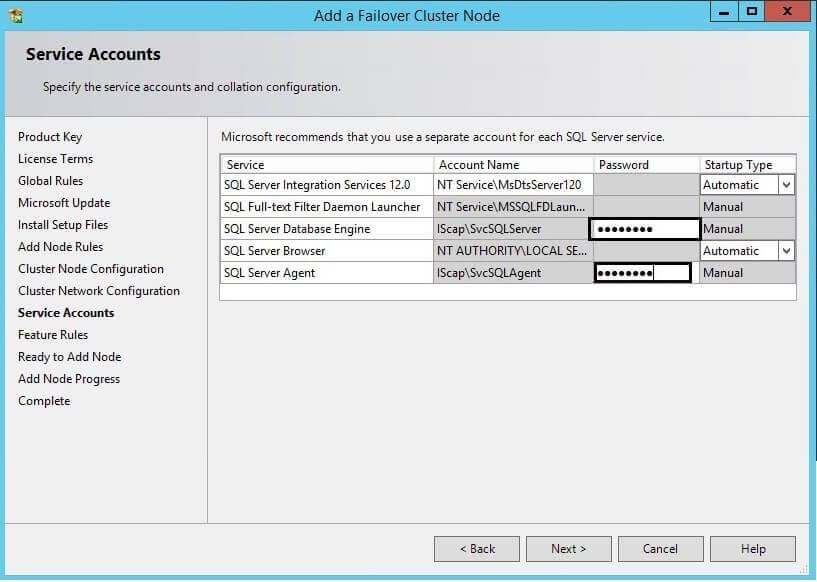Image resolution: width=817 pixels, height=582 pixels.
Task: Click the Service column header
Action: click(327, 165)
